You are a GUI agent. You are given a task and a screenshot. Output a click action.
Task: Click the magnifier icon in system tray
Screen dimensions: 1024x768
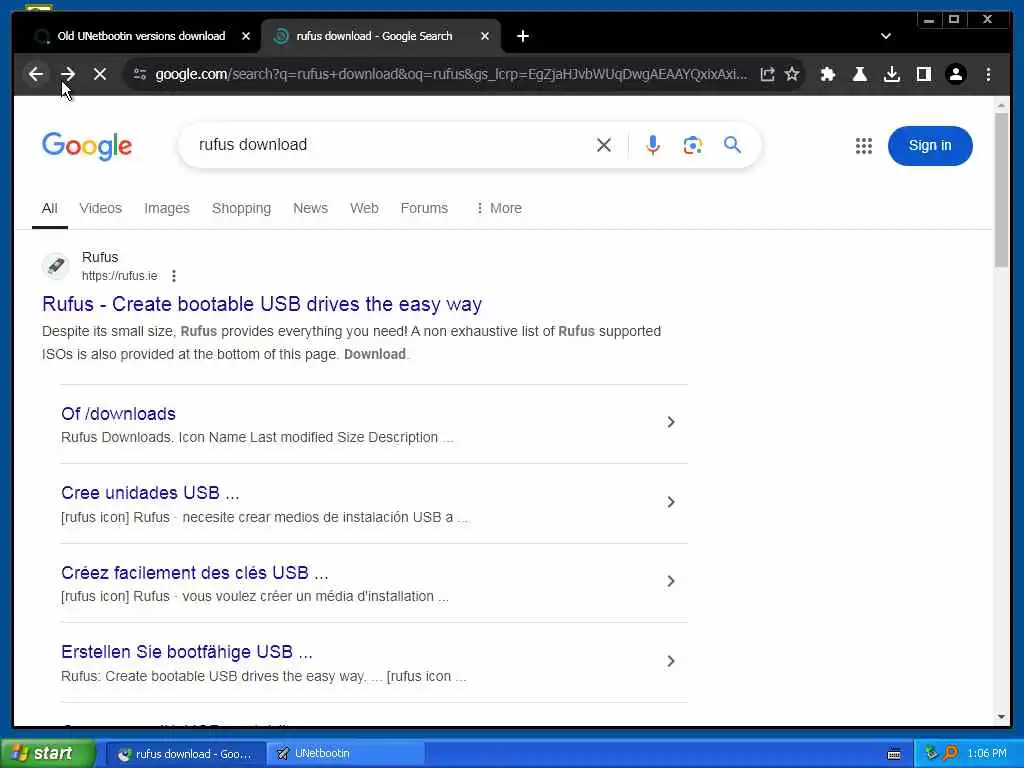(x=950, y=754)
